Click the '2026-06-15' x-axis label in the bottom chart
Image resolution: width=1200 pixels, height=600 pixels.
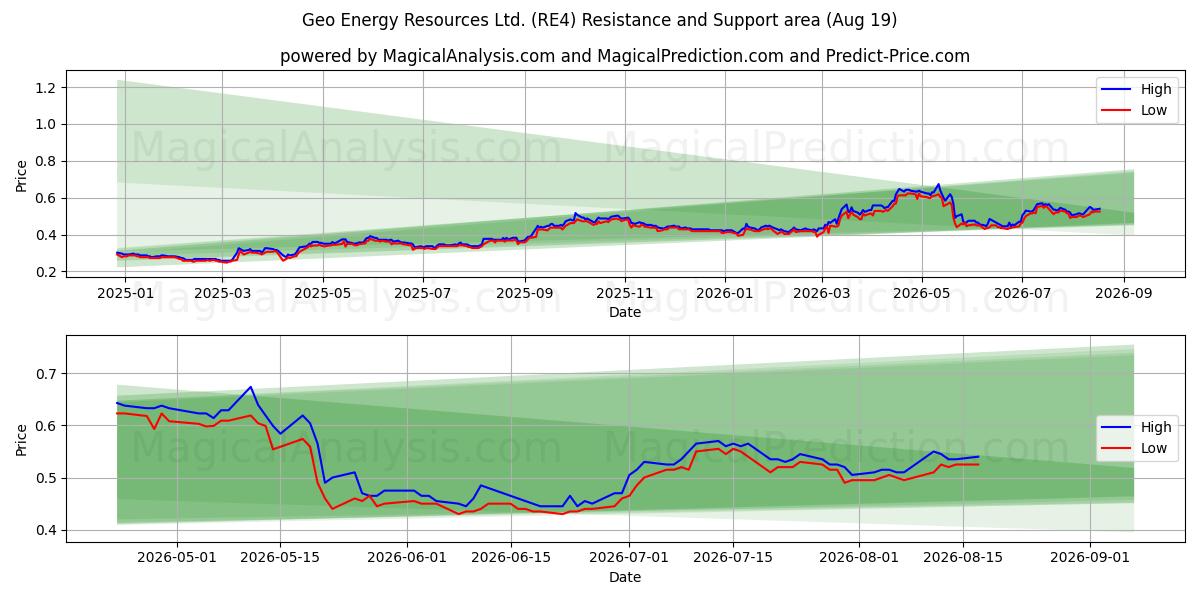511,560
